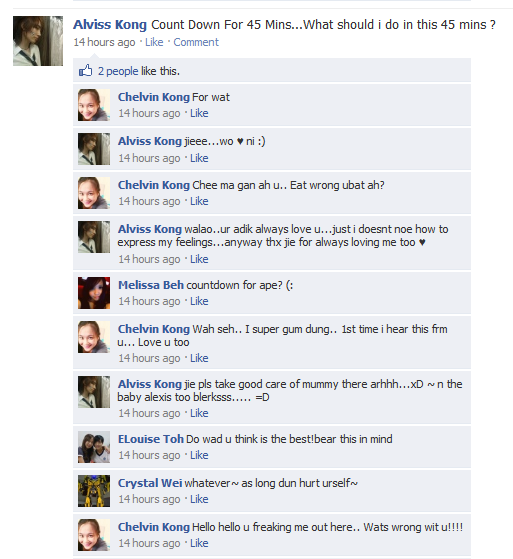
Task: Click Comment link under the main post
Action: [x=196, y=42]
